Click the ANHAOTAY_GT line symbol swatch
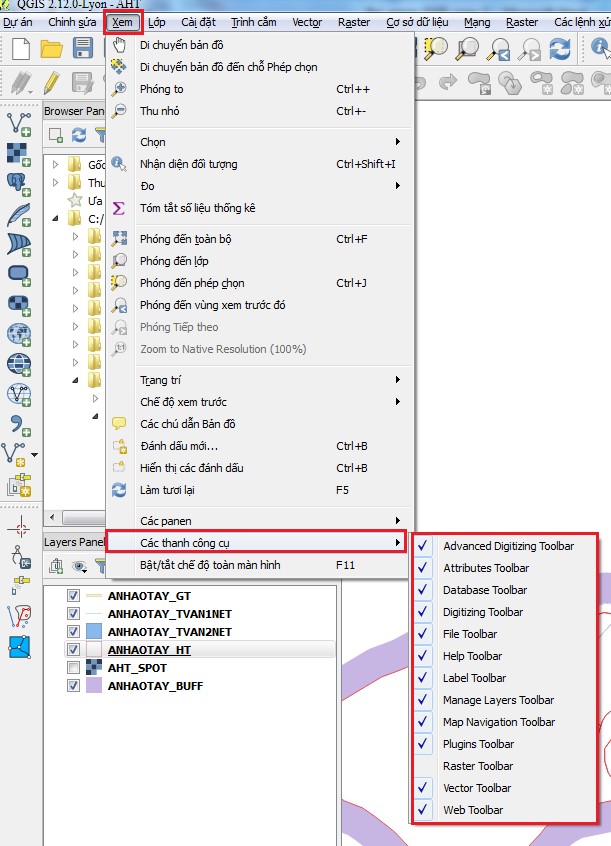The image size is (611, 846). coord(94,596)
